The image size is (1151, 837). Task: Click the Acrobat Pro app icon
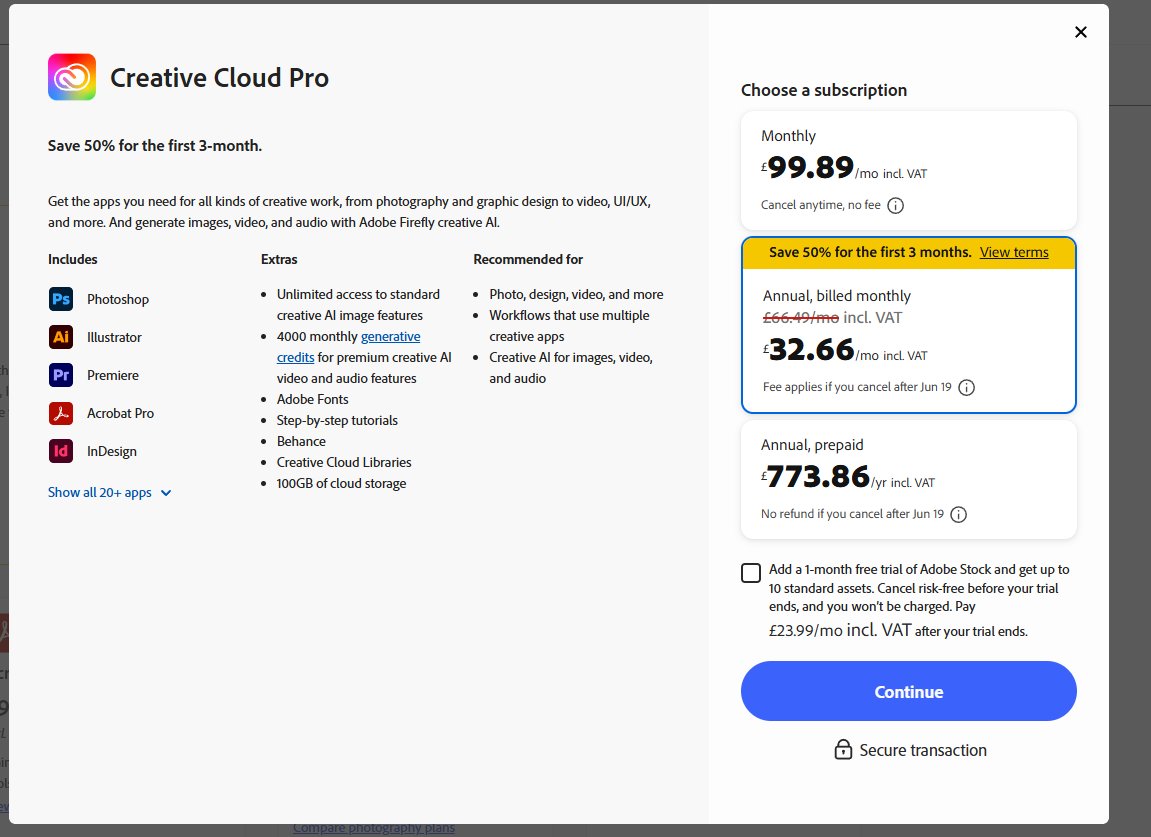pos(61,413)
